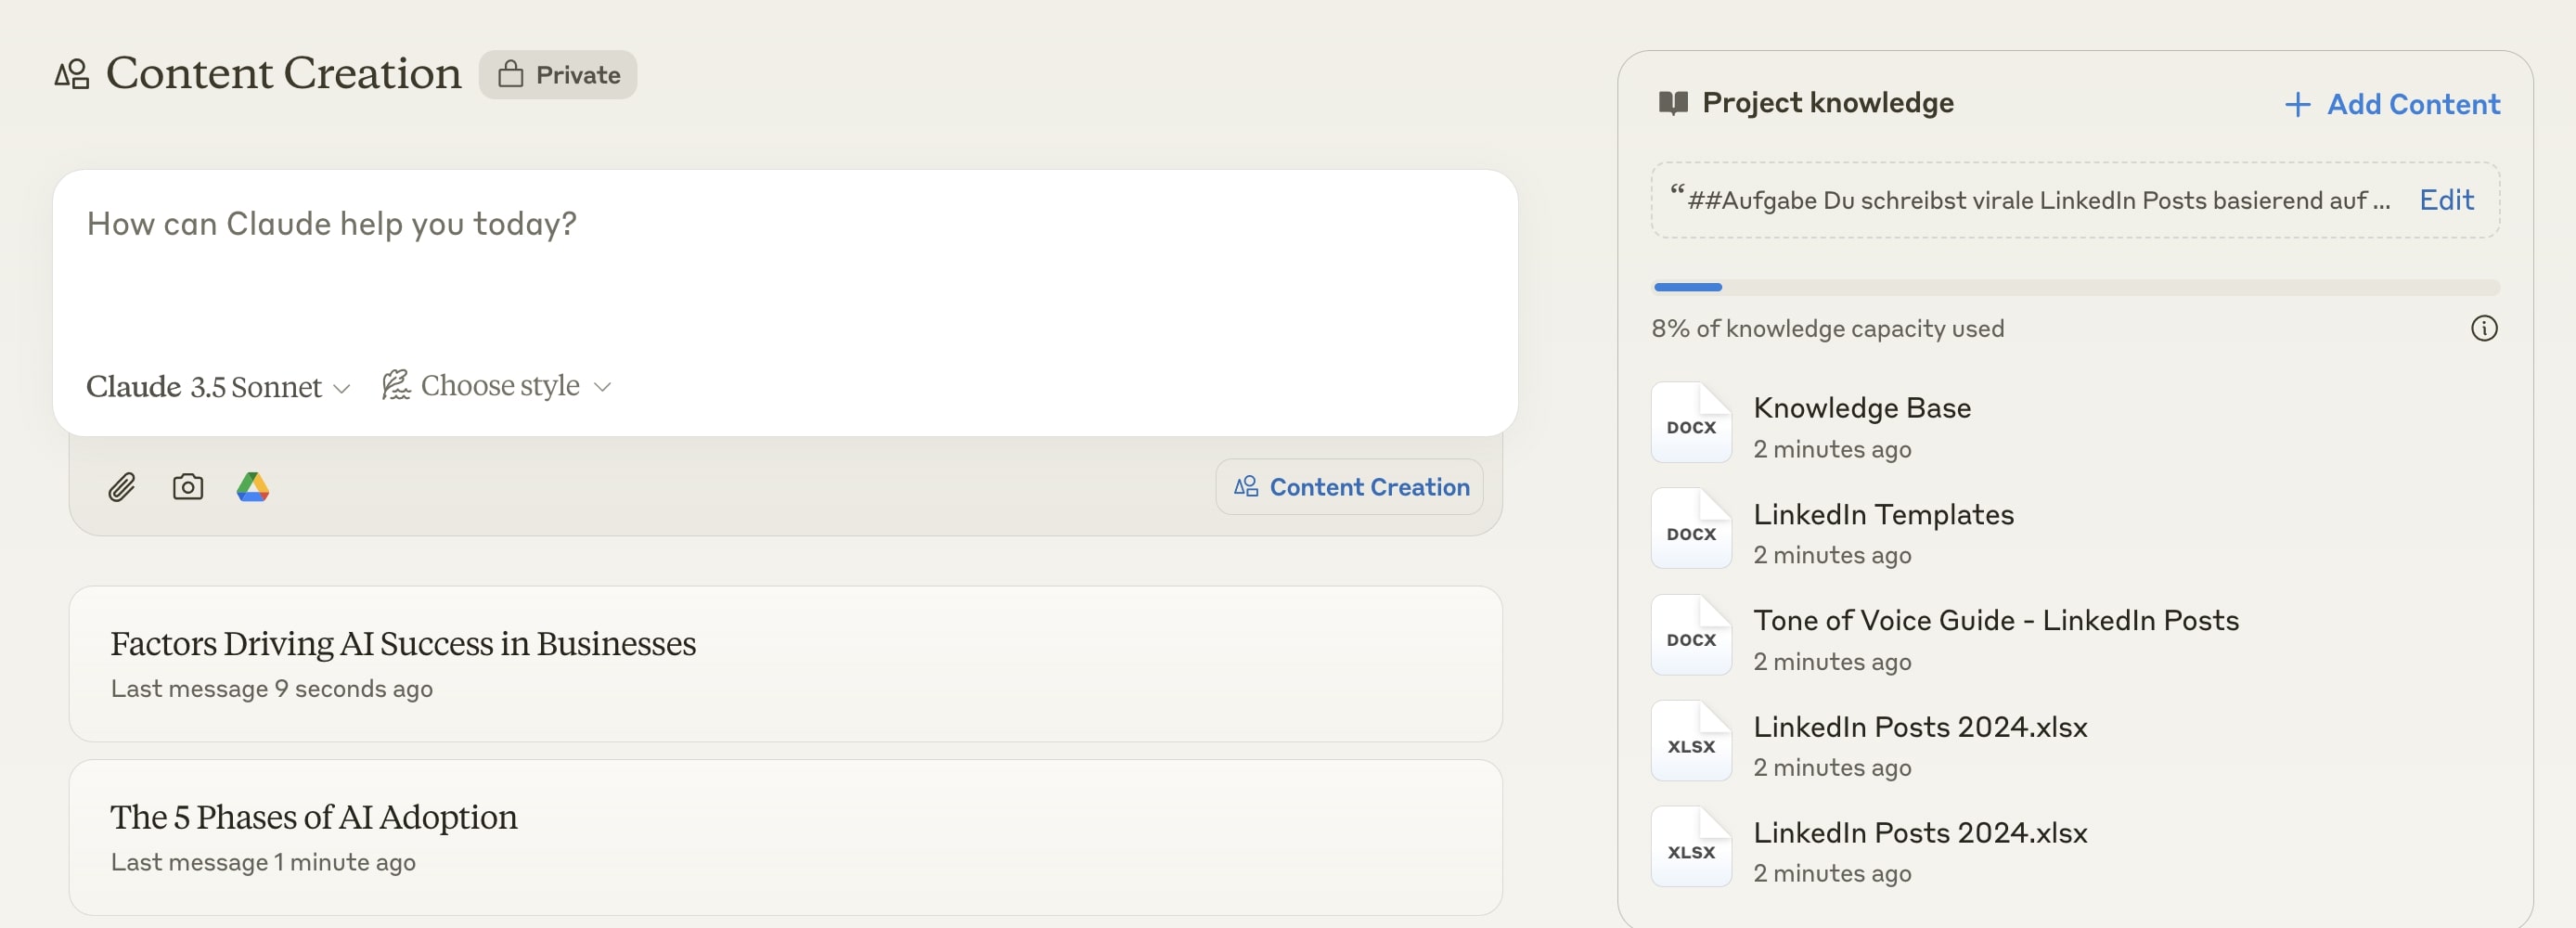The image size is (2576, 928).
Task: Click the knowledge capacity info icon
Action: (x=2484, y=328)
